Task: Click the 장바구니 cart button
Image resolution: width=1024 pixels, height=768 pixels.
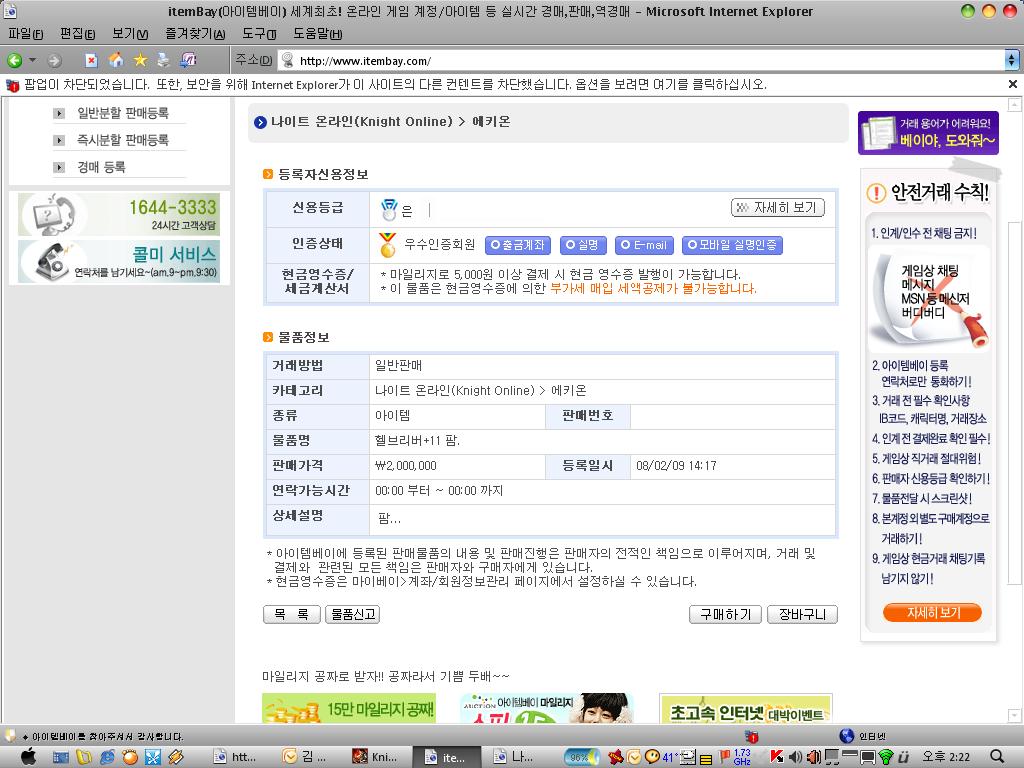Action: (x=803, y=615)
